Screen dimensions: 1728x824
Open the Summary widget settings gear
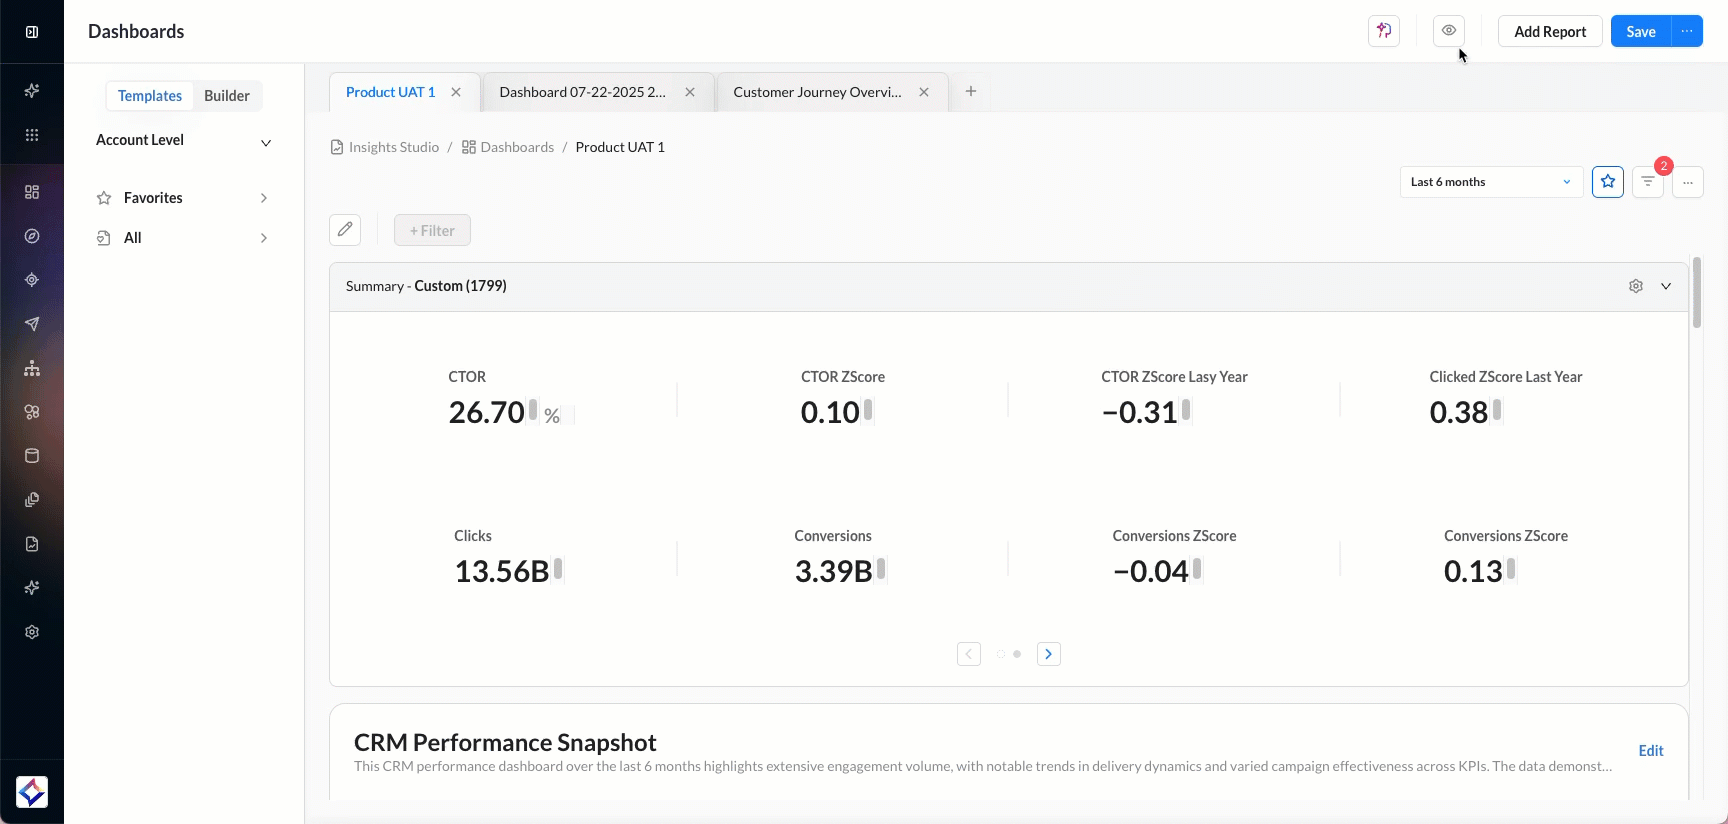(1635, 286)
